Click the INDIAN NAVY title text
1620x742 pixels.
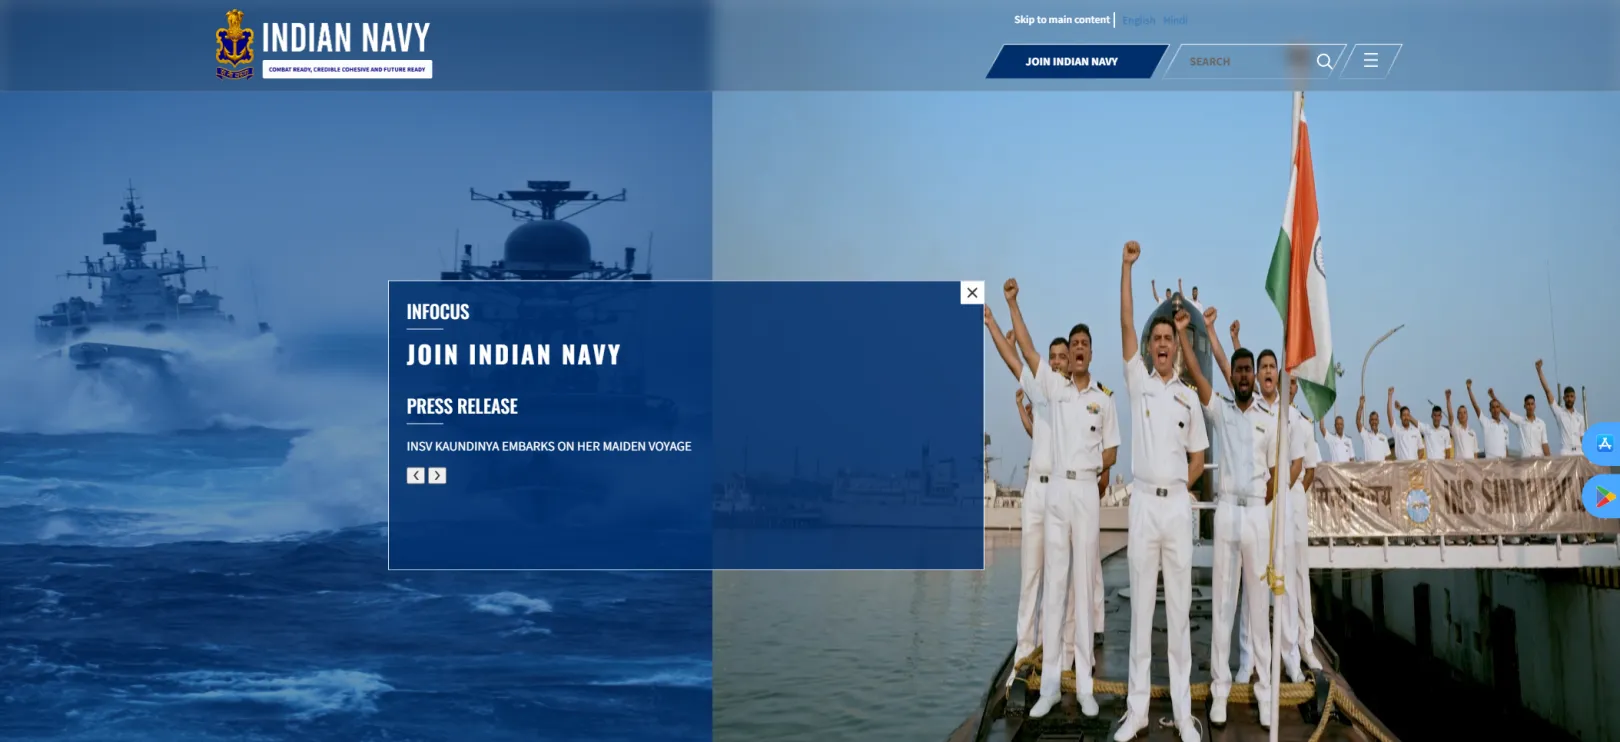(x=346, y=38)
